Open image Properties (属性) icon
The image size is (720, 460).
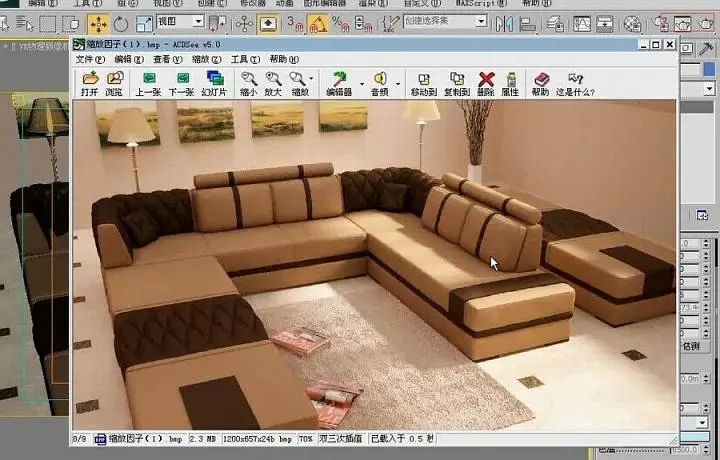(x=510, y=83)
